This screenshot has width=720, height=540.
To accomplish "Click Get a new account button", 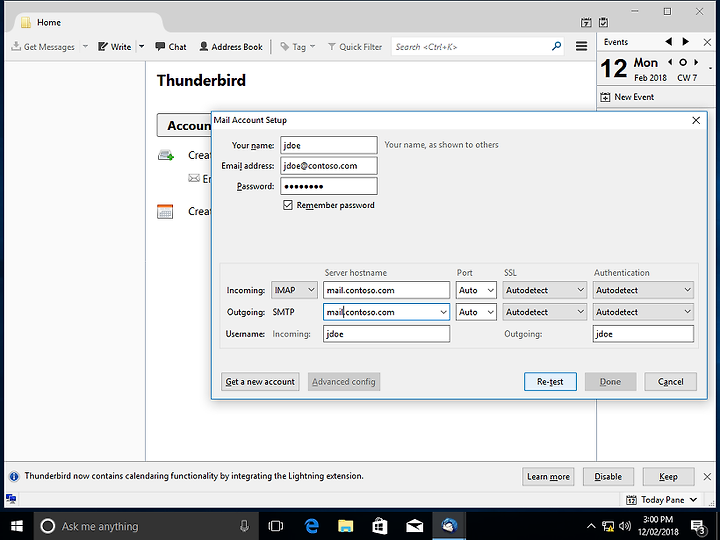I will tap(260, 382).
